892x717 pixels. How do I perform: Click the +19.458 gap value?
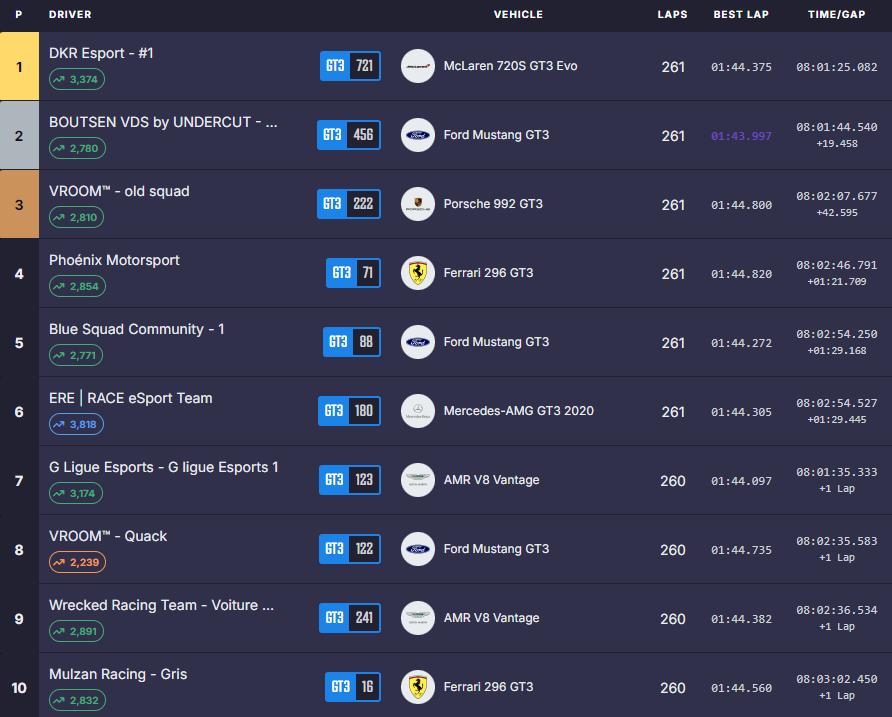point(837,143)
